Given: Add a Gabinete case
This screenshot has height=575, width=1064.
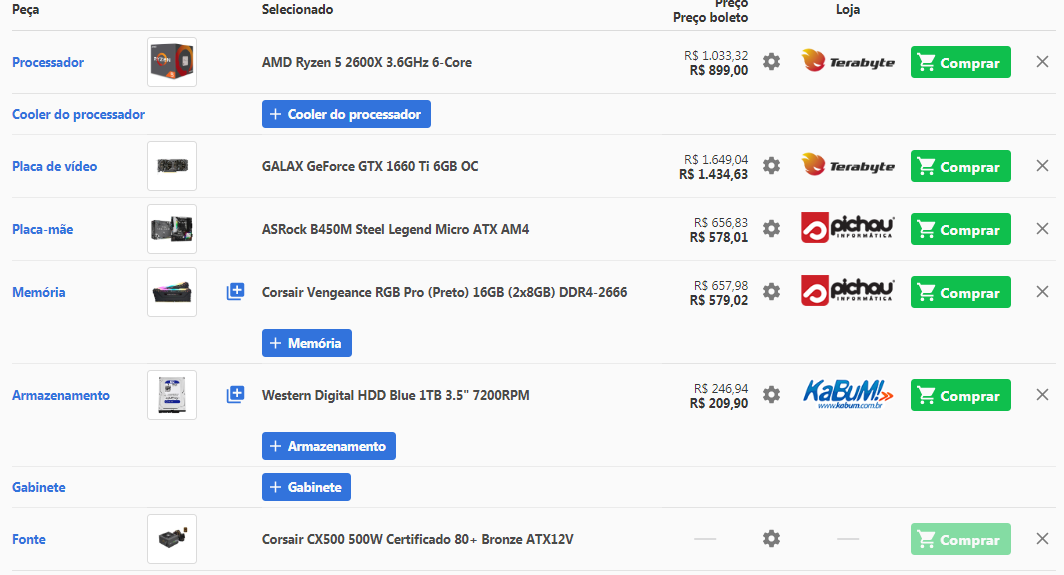Looking at the screenshot, I should [306, 487].
